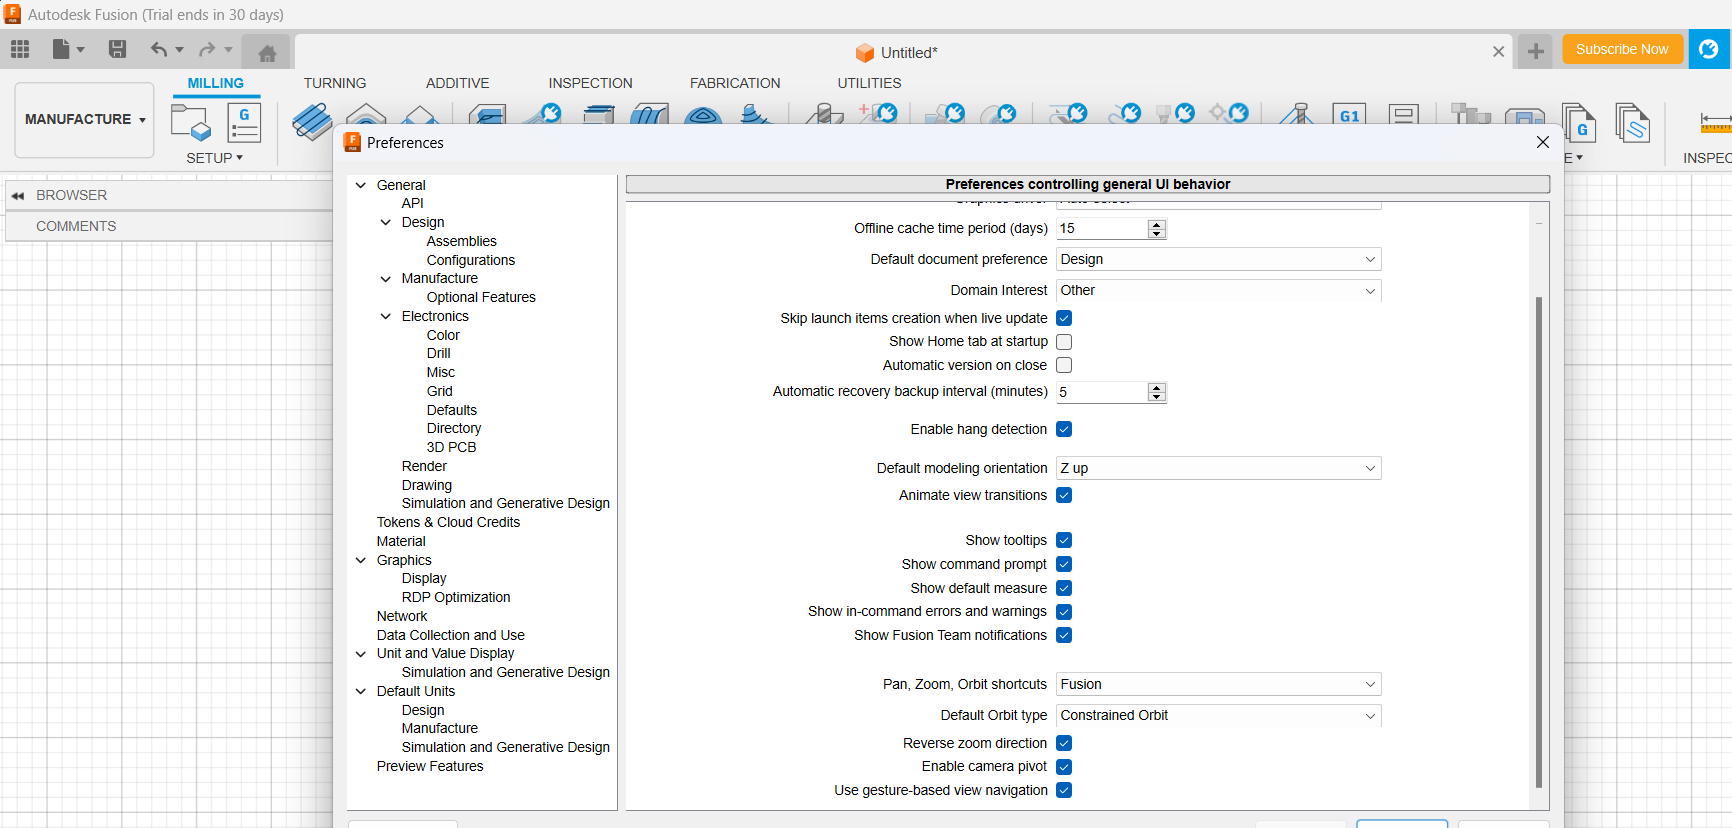
Task: Click the NC program G icon under Milling
Action: click(x=244, y=123)
